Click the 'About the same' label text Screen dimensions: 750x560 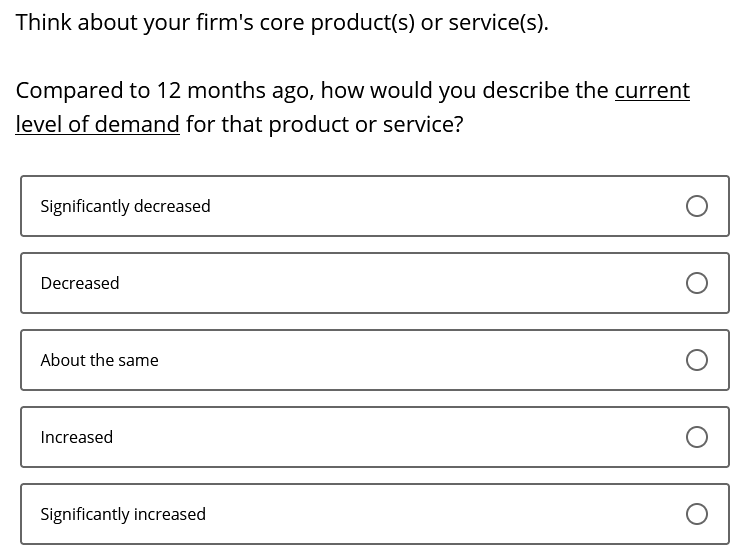pos(99,360)
